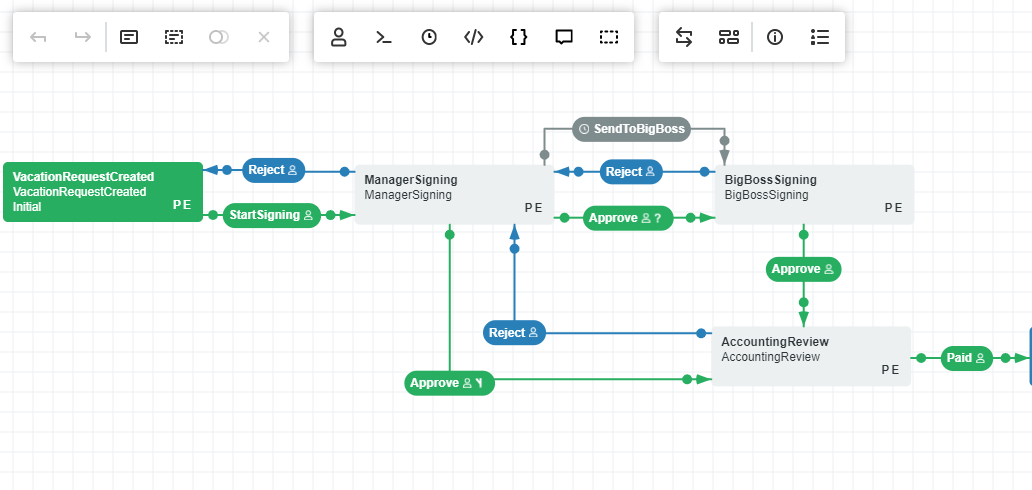Click the dashed rectangle icon in toolbar
Viewport: 1032px width, 490px height.
609,37
